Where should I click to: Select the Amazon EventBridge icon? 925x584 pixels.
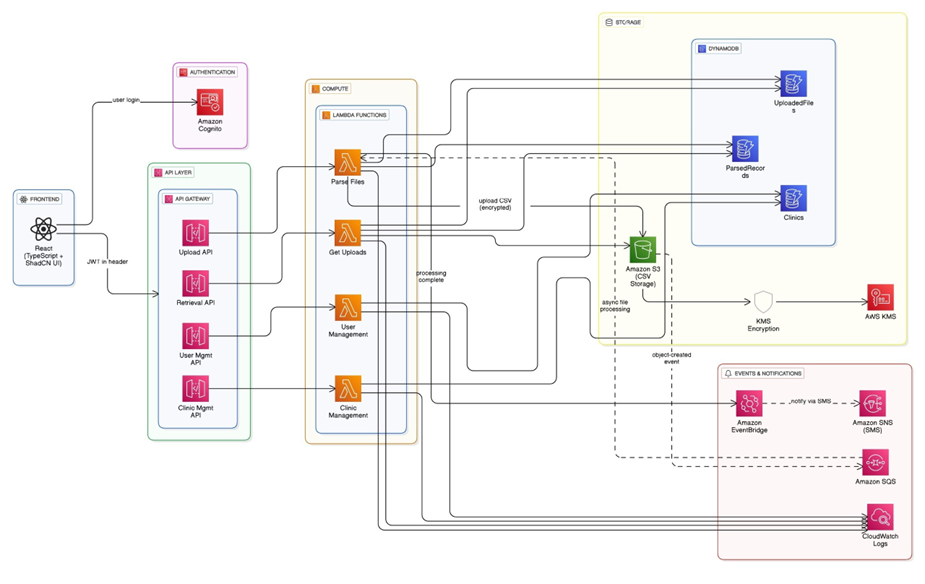point(749,404)
